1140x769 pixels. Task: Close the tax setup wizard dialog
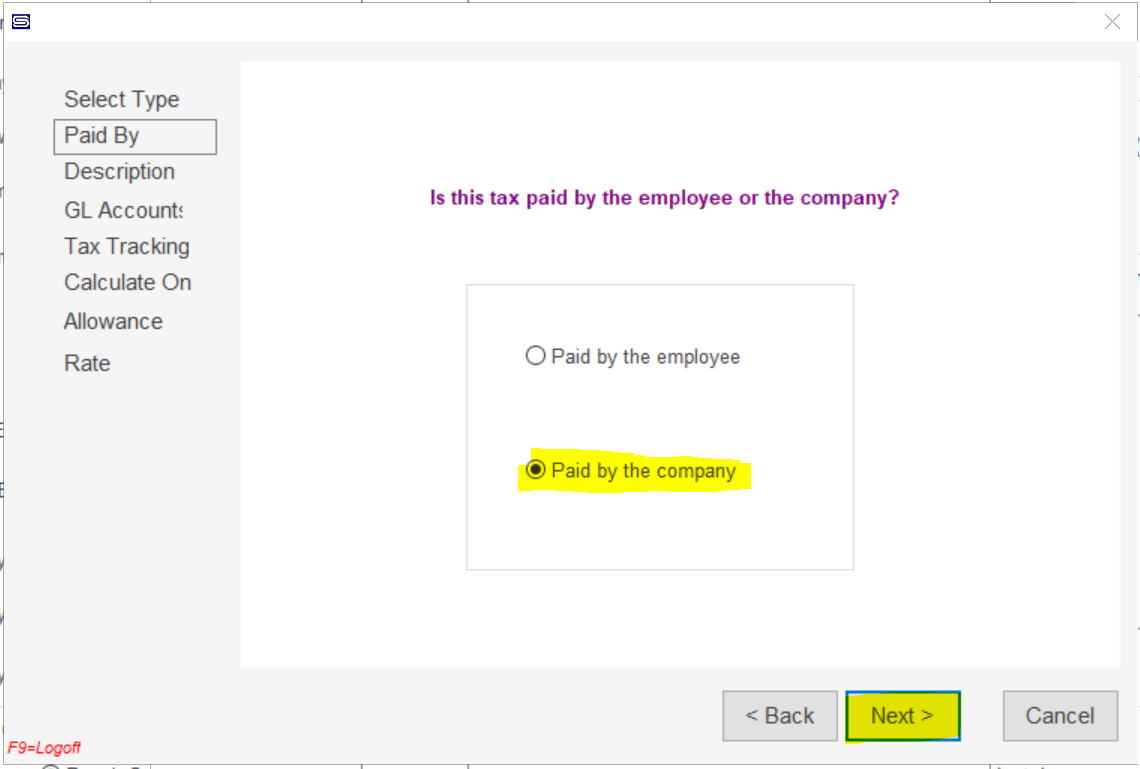click(x=1112, y=22)
